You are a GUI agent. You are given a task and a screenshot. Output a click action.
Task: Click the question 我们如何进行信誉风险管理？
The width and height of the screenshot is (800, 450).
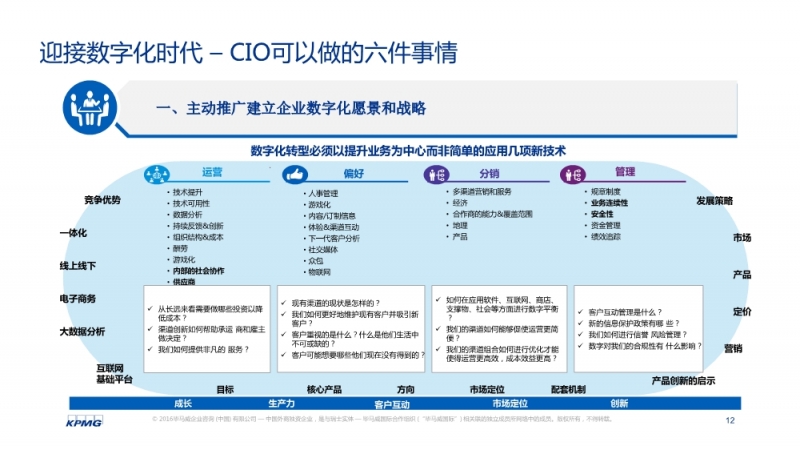coord(638,335)
